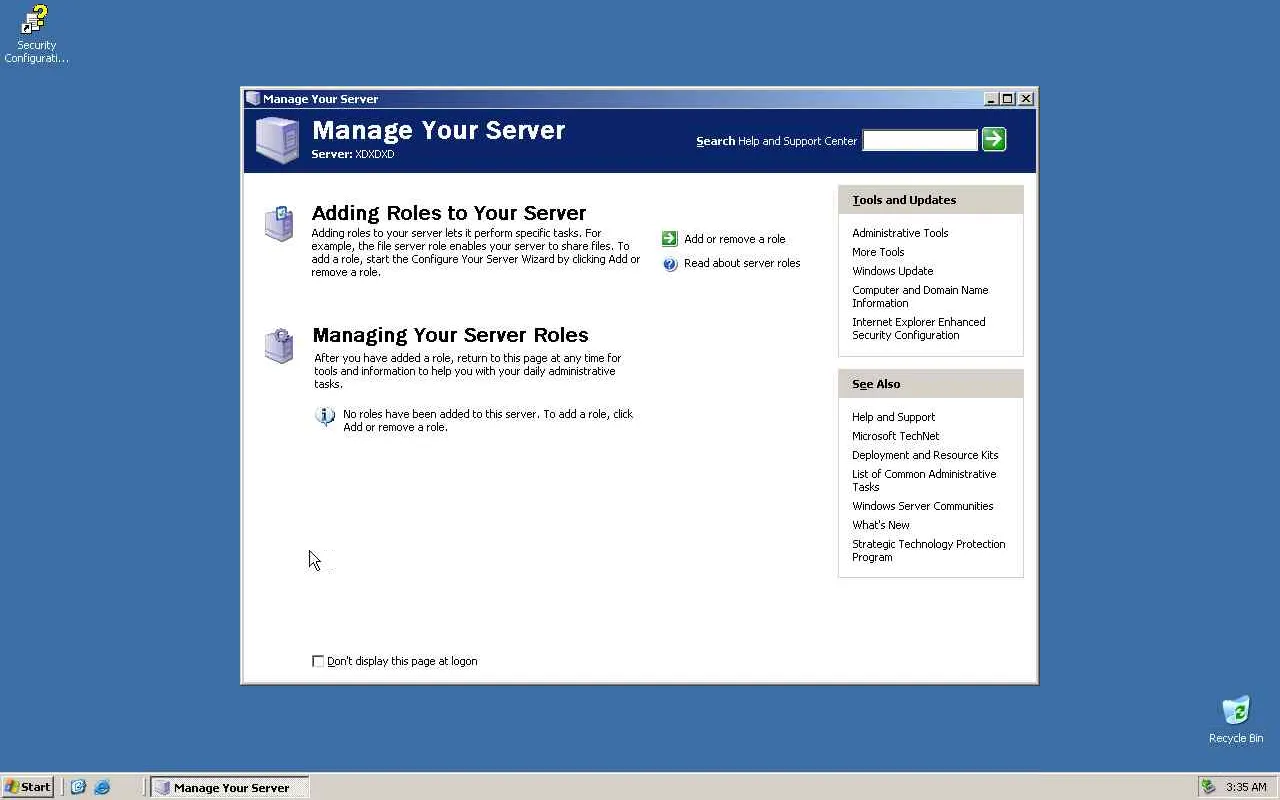Viewport: 1280px width, 800px height.
Task: Click the Adding Roles to Your Server icon
Action: [x=279, y=223]
